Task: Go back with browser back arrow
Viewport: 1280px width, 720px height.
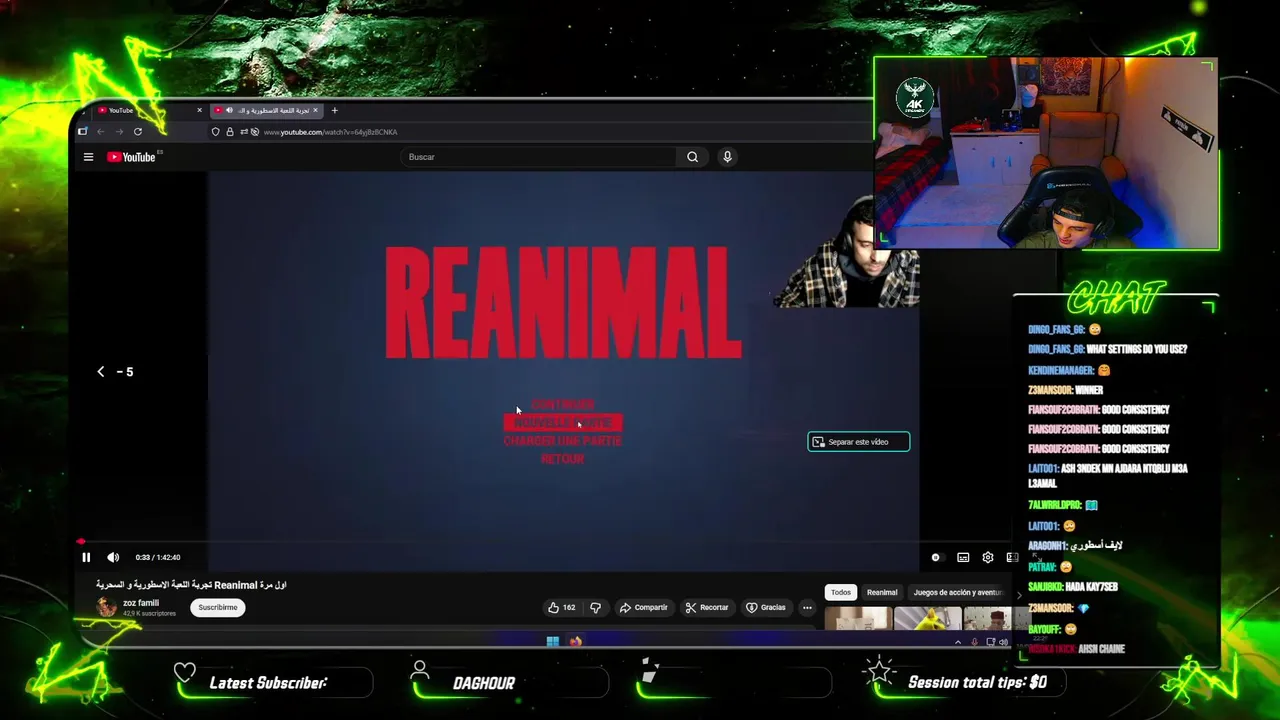Action: (x=100, y=132)
